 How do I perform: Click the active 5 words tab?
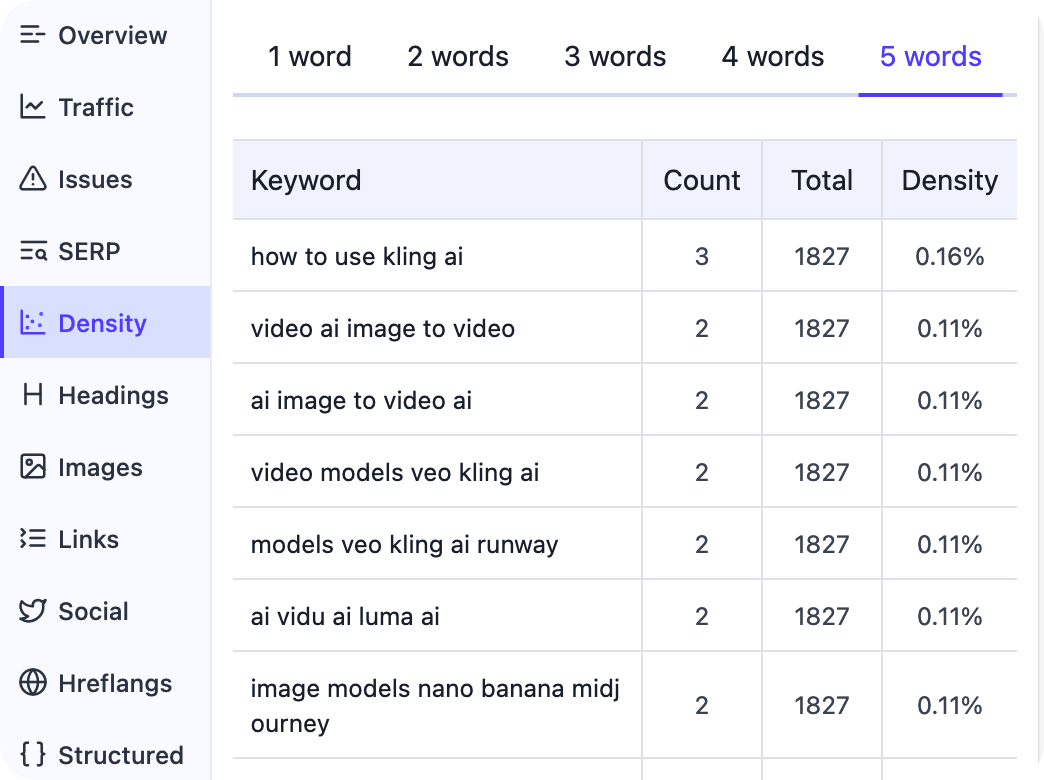tap(931, 57)
